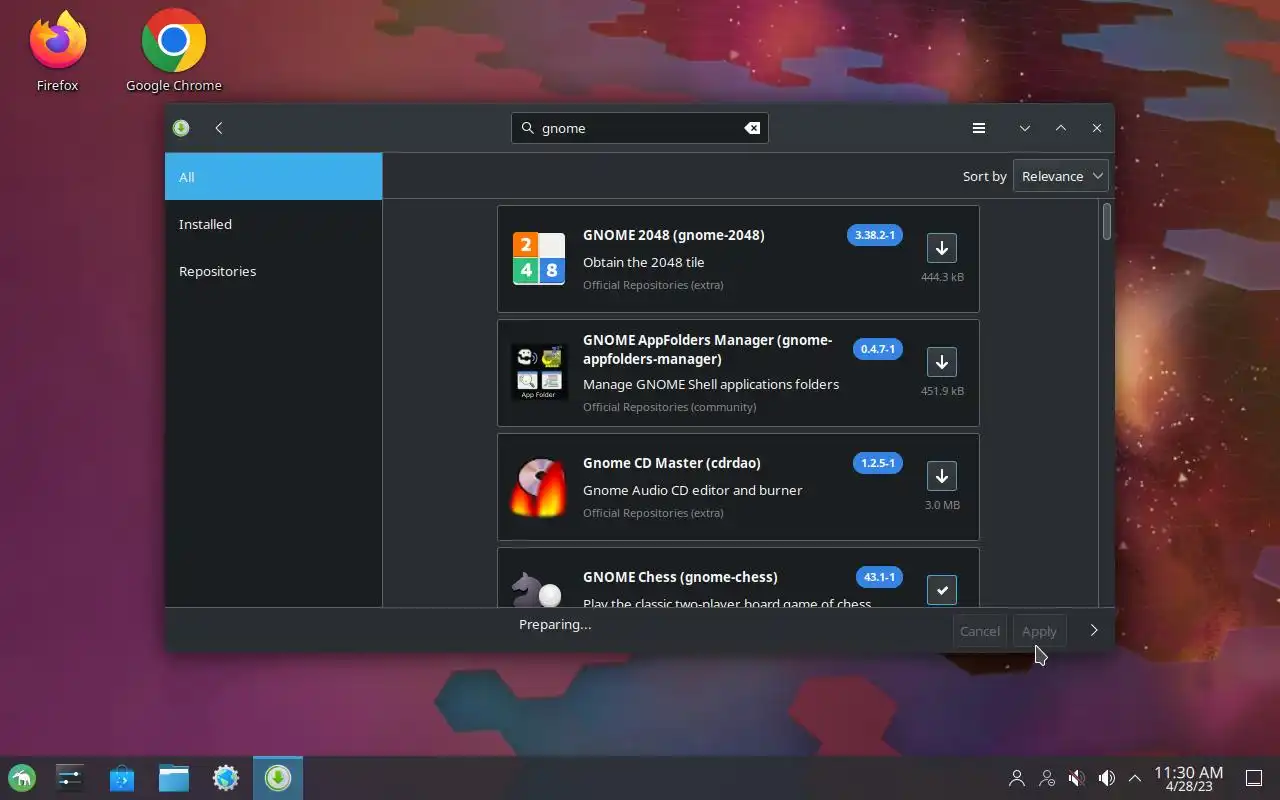
Task: Click the Pamac app icon in title bar
Action: (x=181, y=128)
